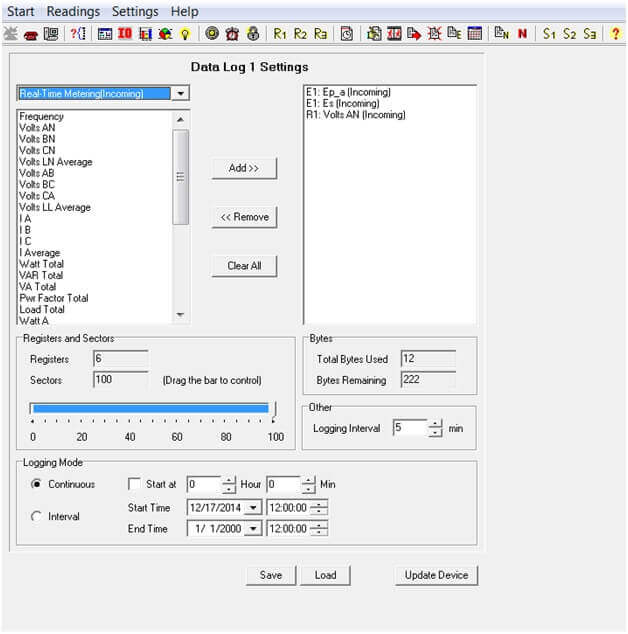Click the red IO toolbar icon
Viewport: 628px width, 634px height.
click(125, 33)
